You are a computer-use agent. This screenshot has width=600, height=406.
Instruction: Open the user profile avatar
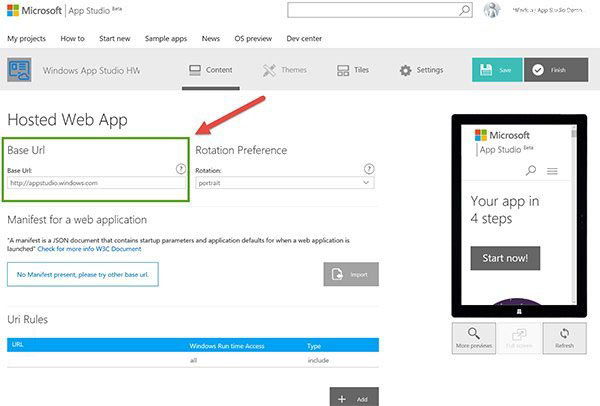tap(492, 10)
